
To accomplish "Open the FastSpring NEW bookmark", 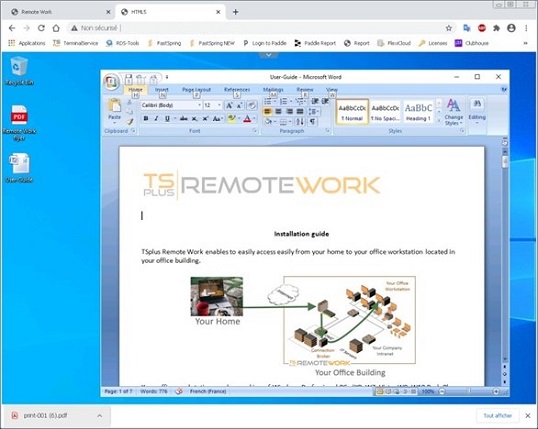I will (212, 43).
